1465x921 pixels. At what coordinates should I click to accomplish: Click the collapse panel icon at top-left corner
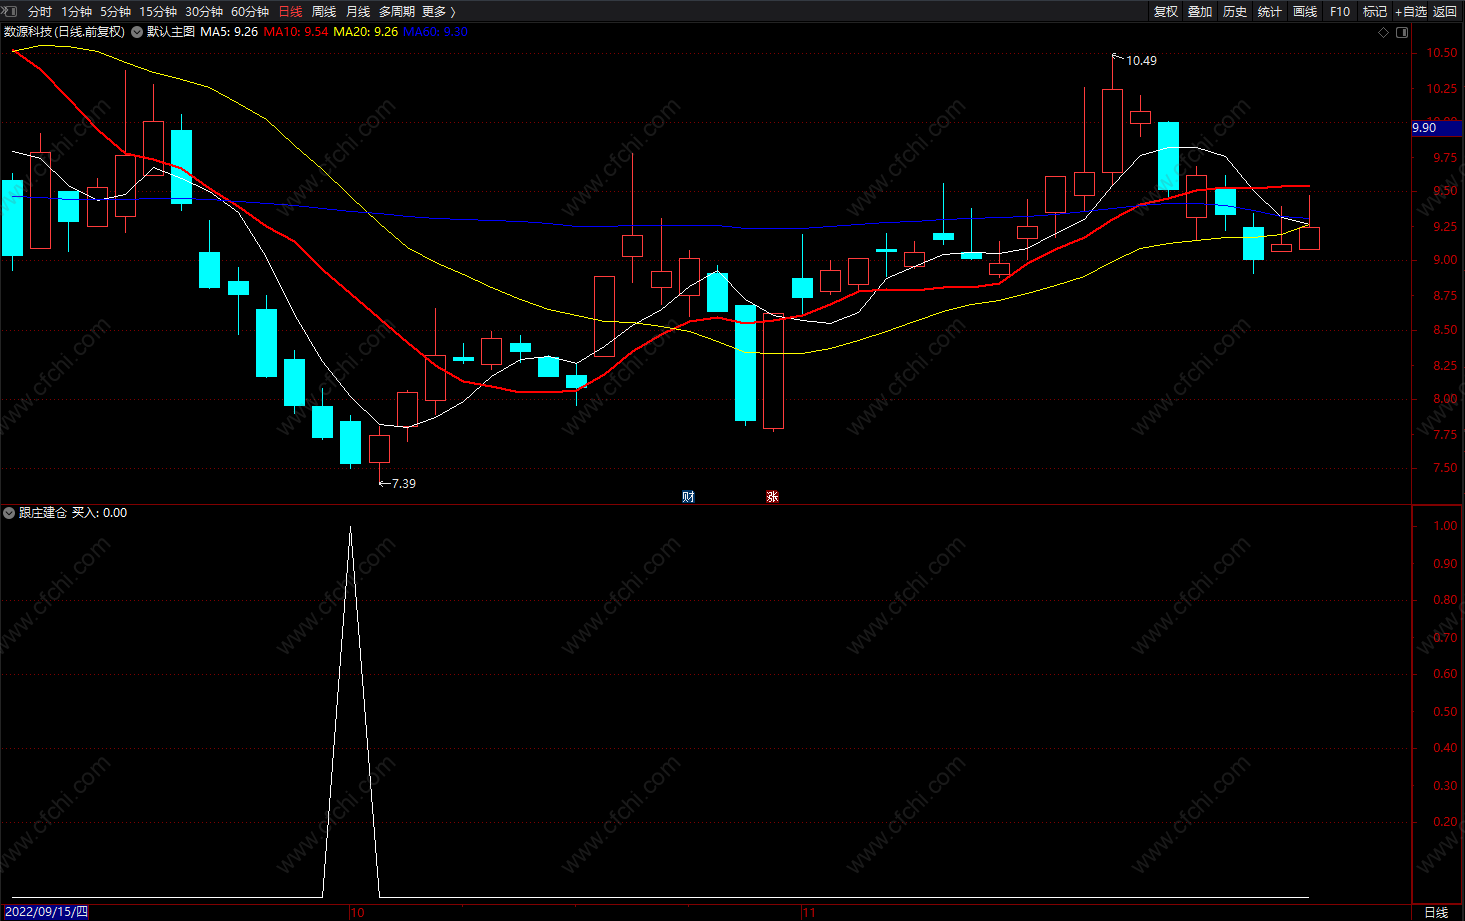point(10,11)
